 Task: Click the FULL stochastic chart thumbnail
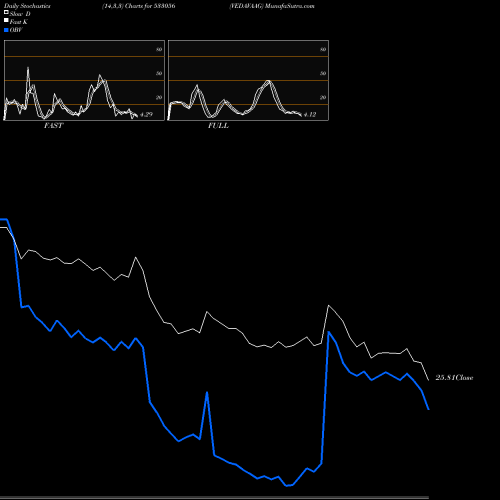[248, 80]
